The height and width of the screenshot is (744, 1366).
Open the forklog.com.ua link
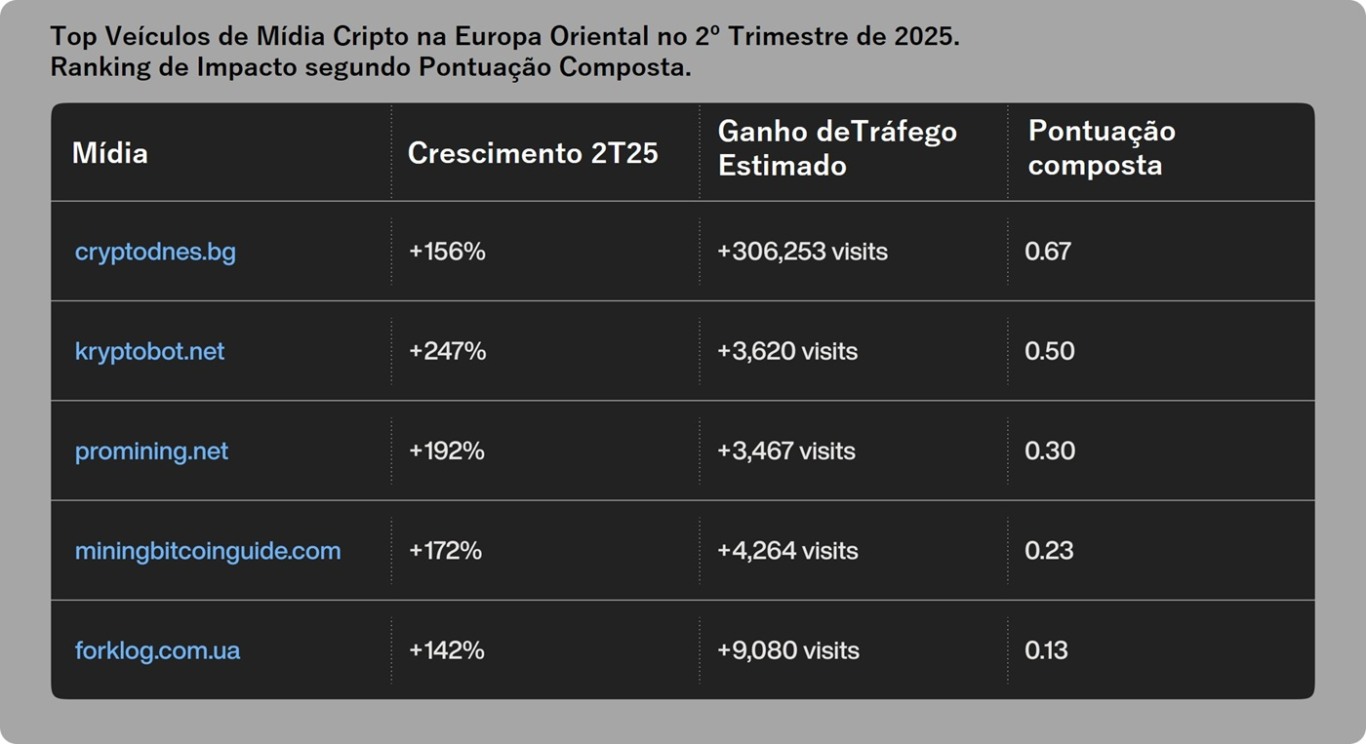(157, 651)
